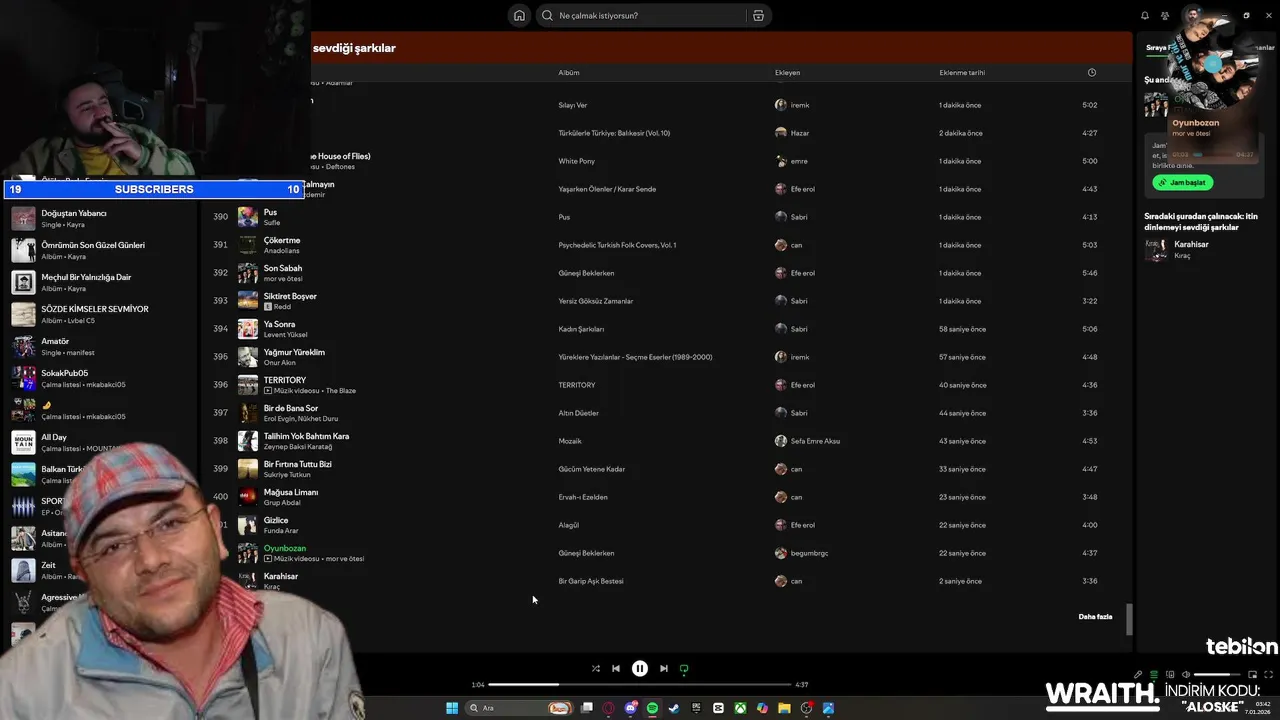Adjust the volume slider

tap(1218, 675)
